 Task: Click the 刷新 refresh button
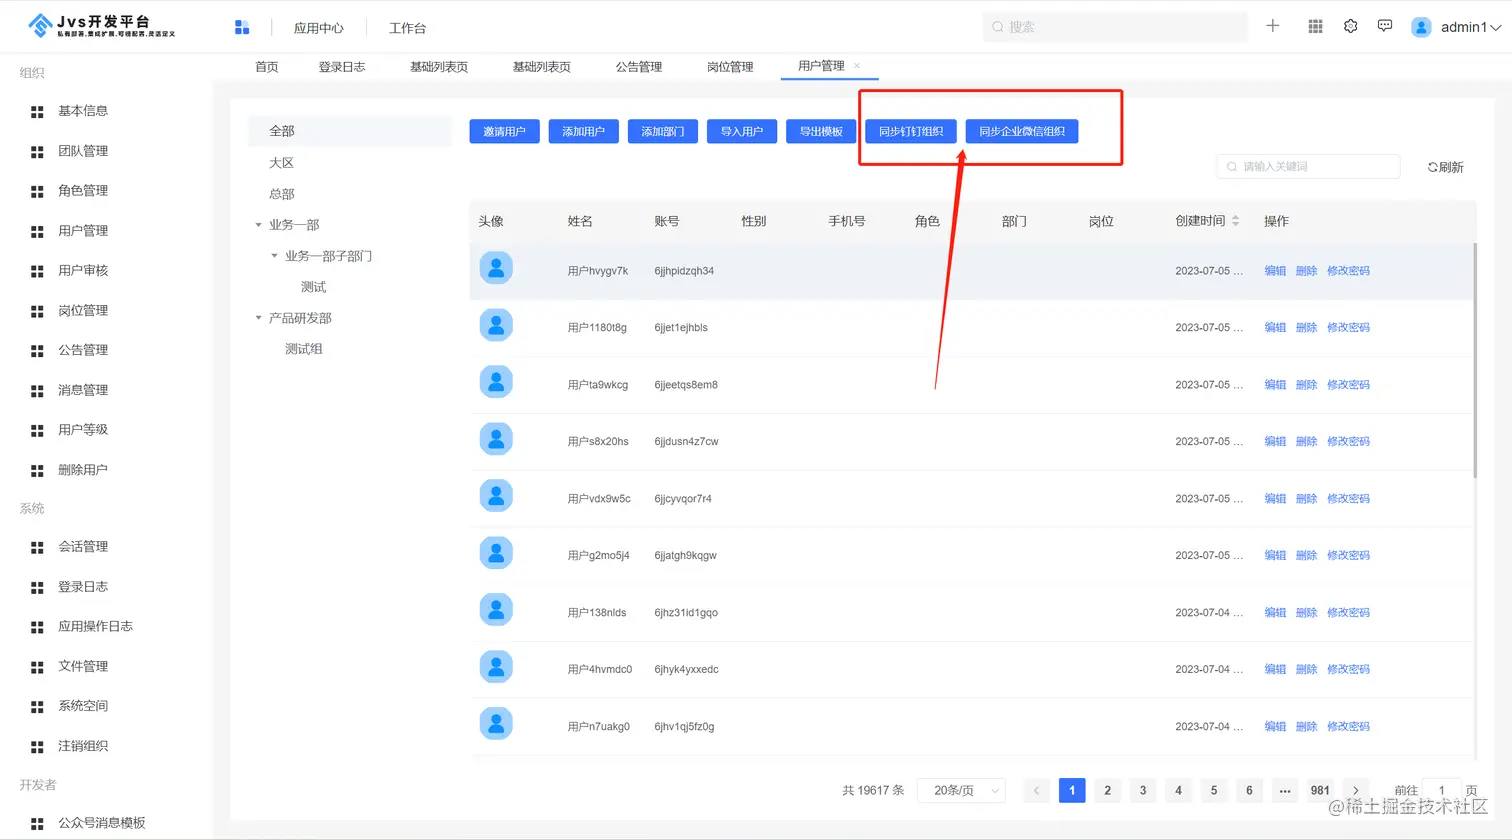tap(1446, 167)
